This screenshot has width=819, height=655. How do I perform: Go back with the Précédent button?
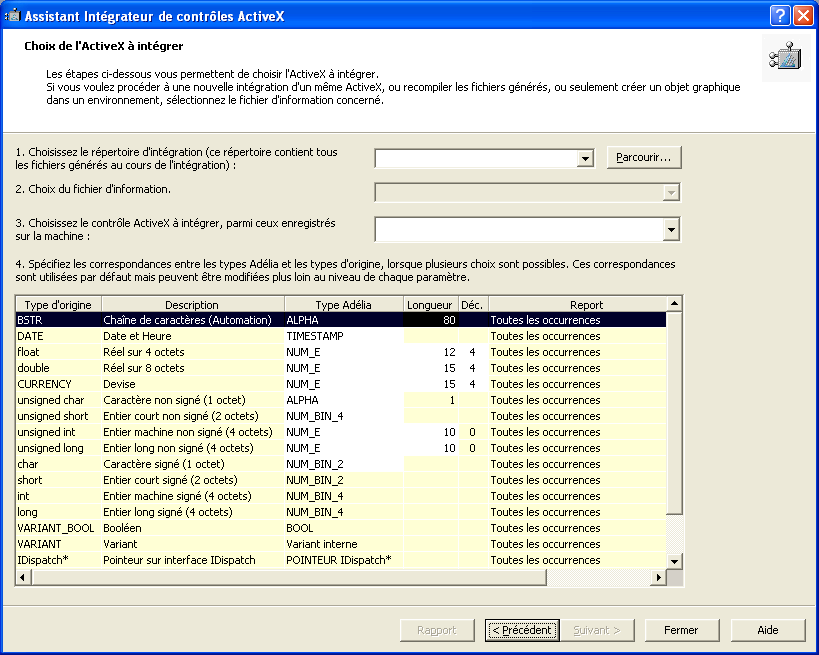coord(520,630)
